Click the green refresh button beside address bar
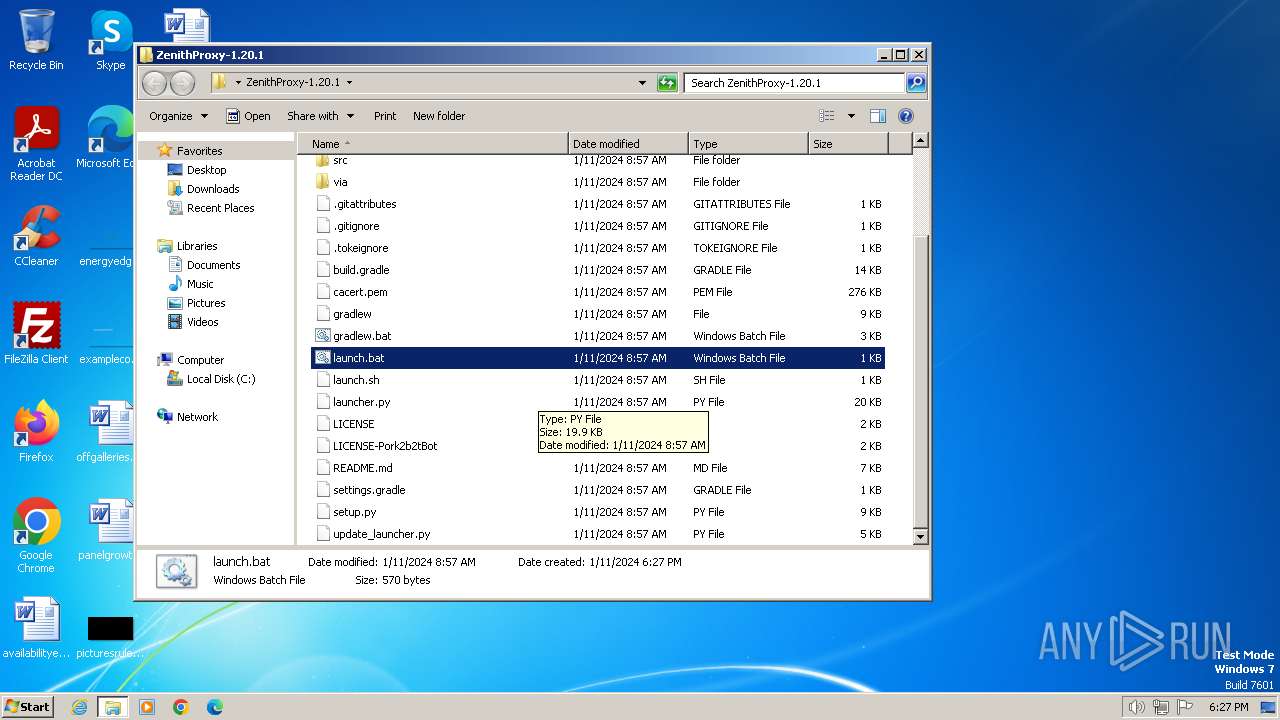Image resolution: width=1280 pixels, height=720 pixels. pos(667,83)
